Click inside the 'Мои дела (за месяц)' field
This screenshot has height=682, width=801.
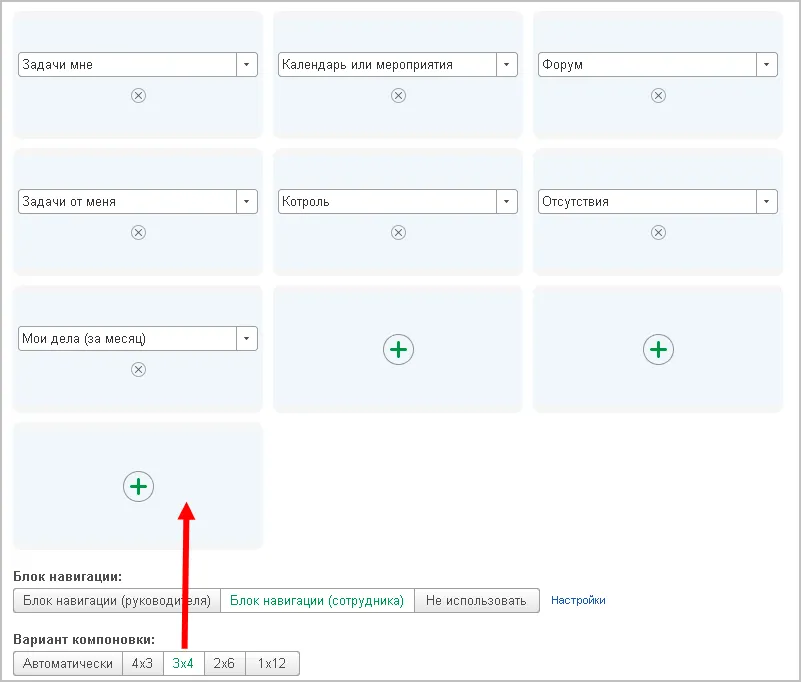(127, 338)
